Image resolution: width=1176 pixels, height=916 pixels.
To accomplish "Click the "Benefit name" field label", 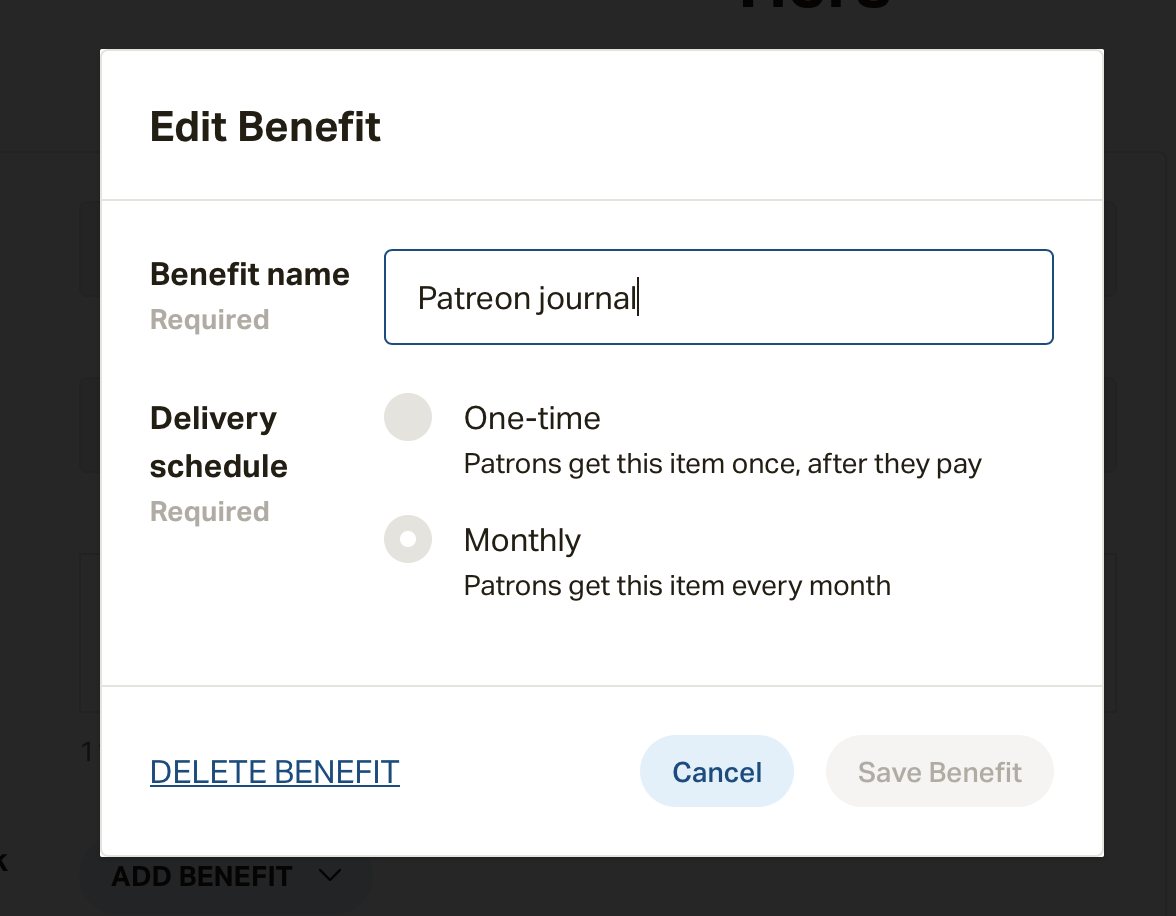I will coord(250,275).
